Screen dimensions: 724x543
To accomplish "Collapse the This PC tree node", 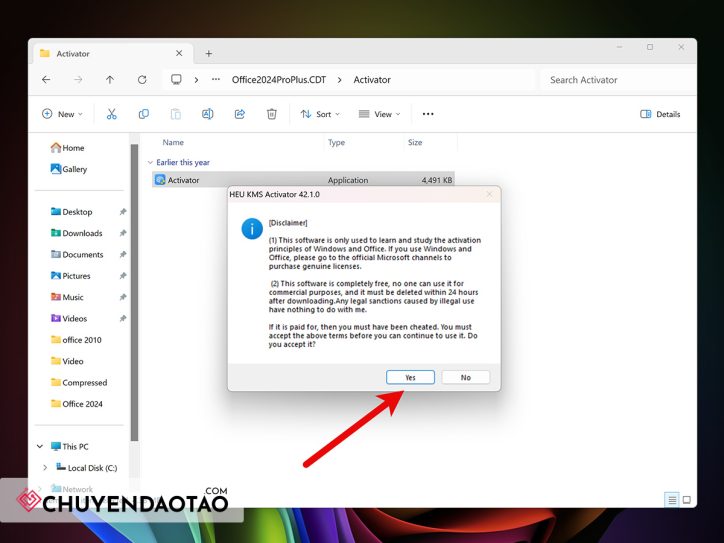I will [40, 446].
